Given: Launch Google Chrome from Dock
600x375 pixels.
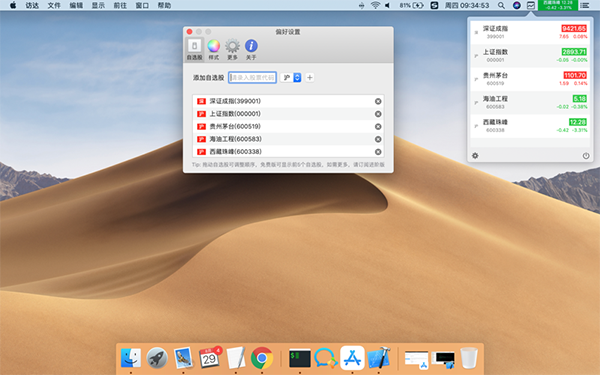Looking at the screenshot, I should pyautogui.click(x=262, y=358).
